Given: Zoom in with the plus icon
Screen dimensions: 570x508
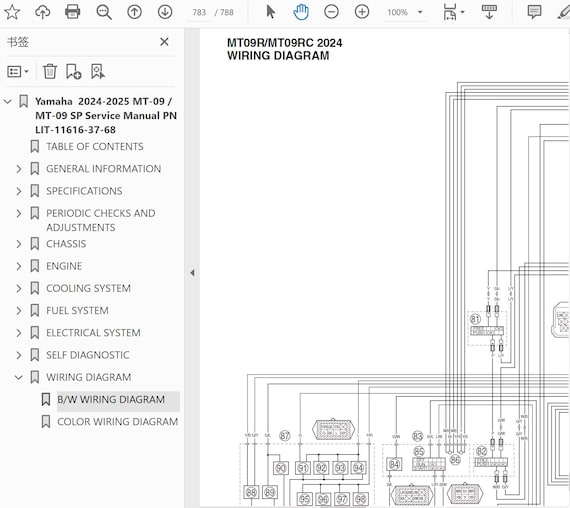Looking at the screenshot, I should (362, 12).
